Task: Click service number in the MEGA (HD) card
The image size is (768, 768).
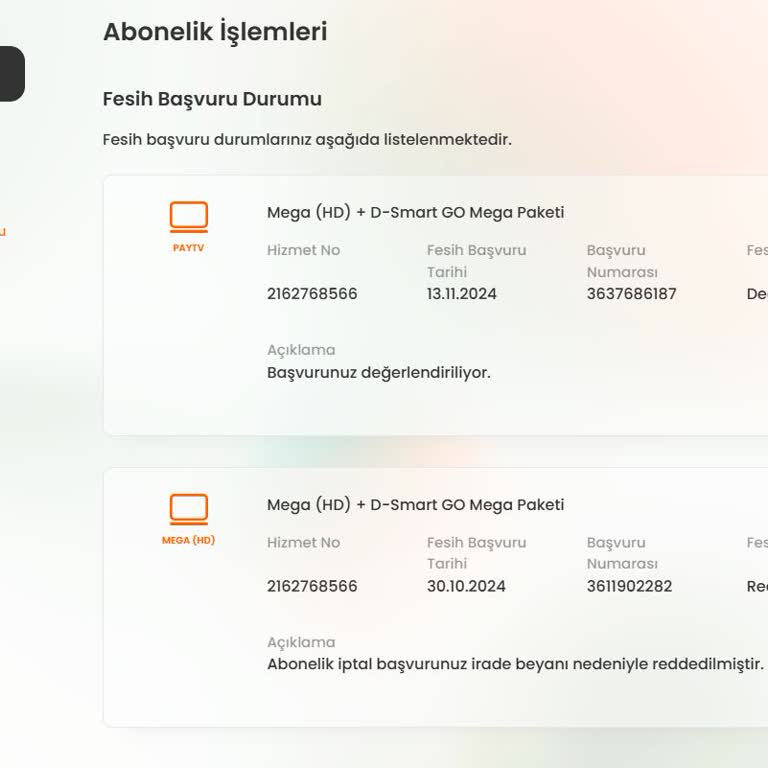Action: click(312, 586)
